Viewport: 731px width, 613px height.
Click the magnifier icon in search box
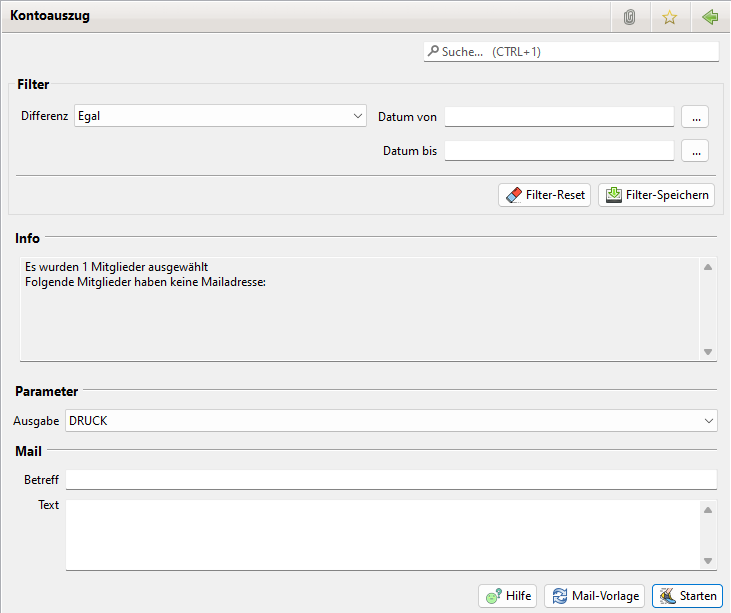[x=433, y=51]
